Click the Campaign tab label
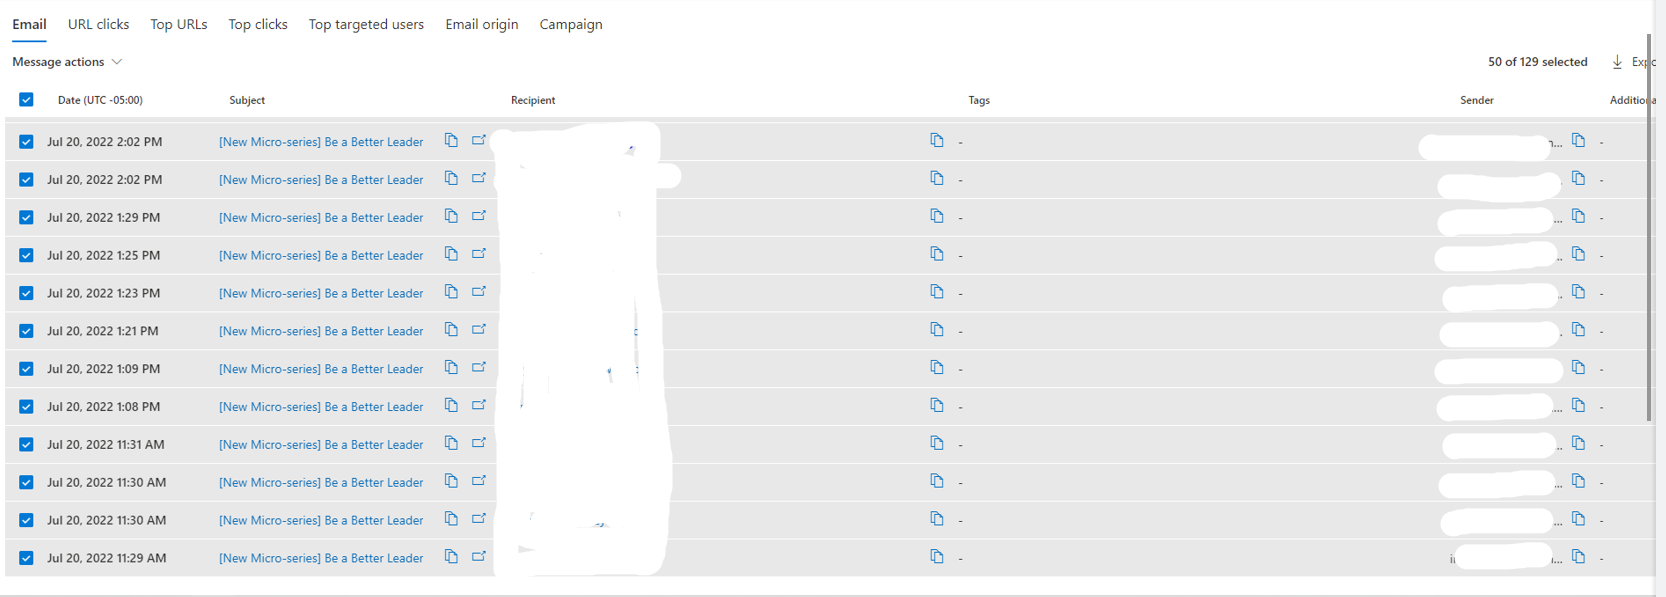The image size is (1666, 597). [x=570, y=24]
